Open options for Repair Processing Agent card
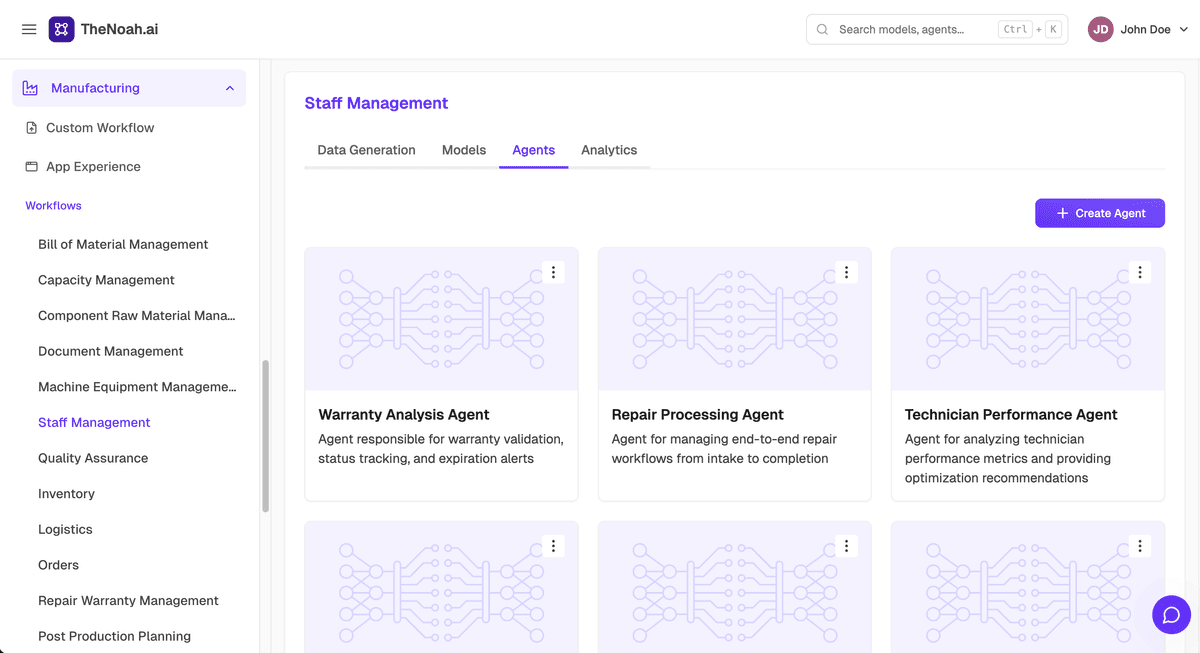 (x=846, y=272)
